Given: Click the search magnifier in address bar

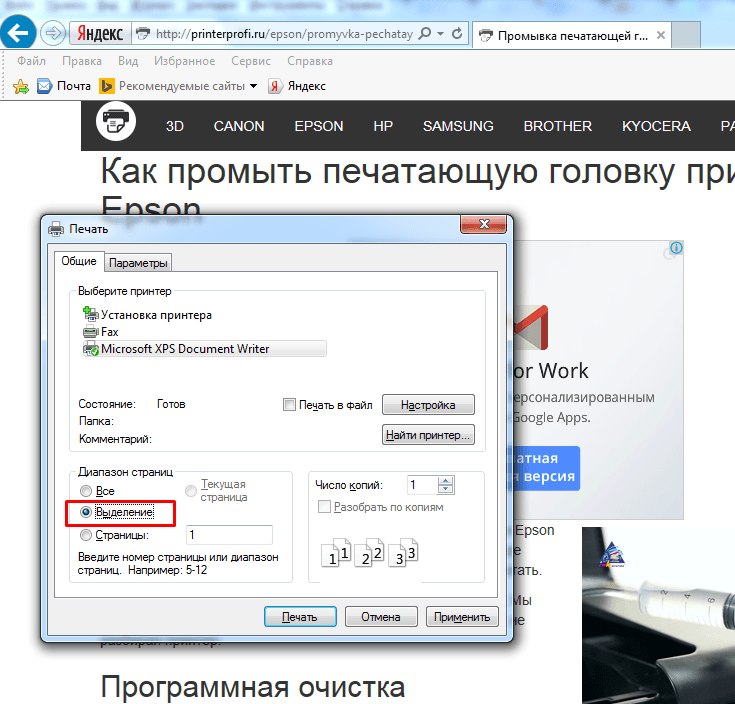Looking at the screenshot, I should pyautogui.click(x=425, y=34).
